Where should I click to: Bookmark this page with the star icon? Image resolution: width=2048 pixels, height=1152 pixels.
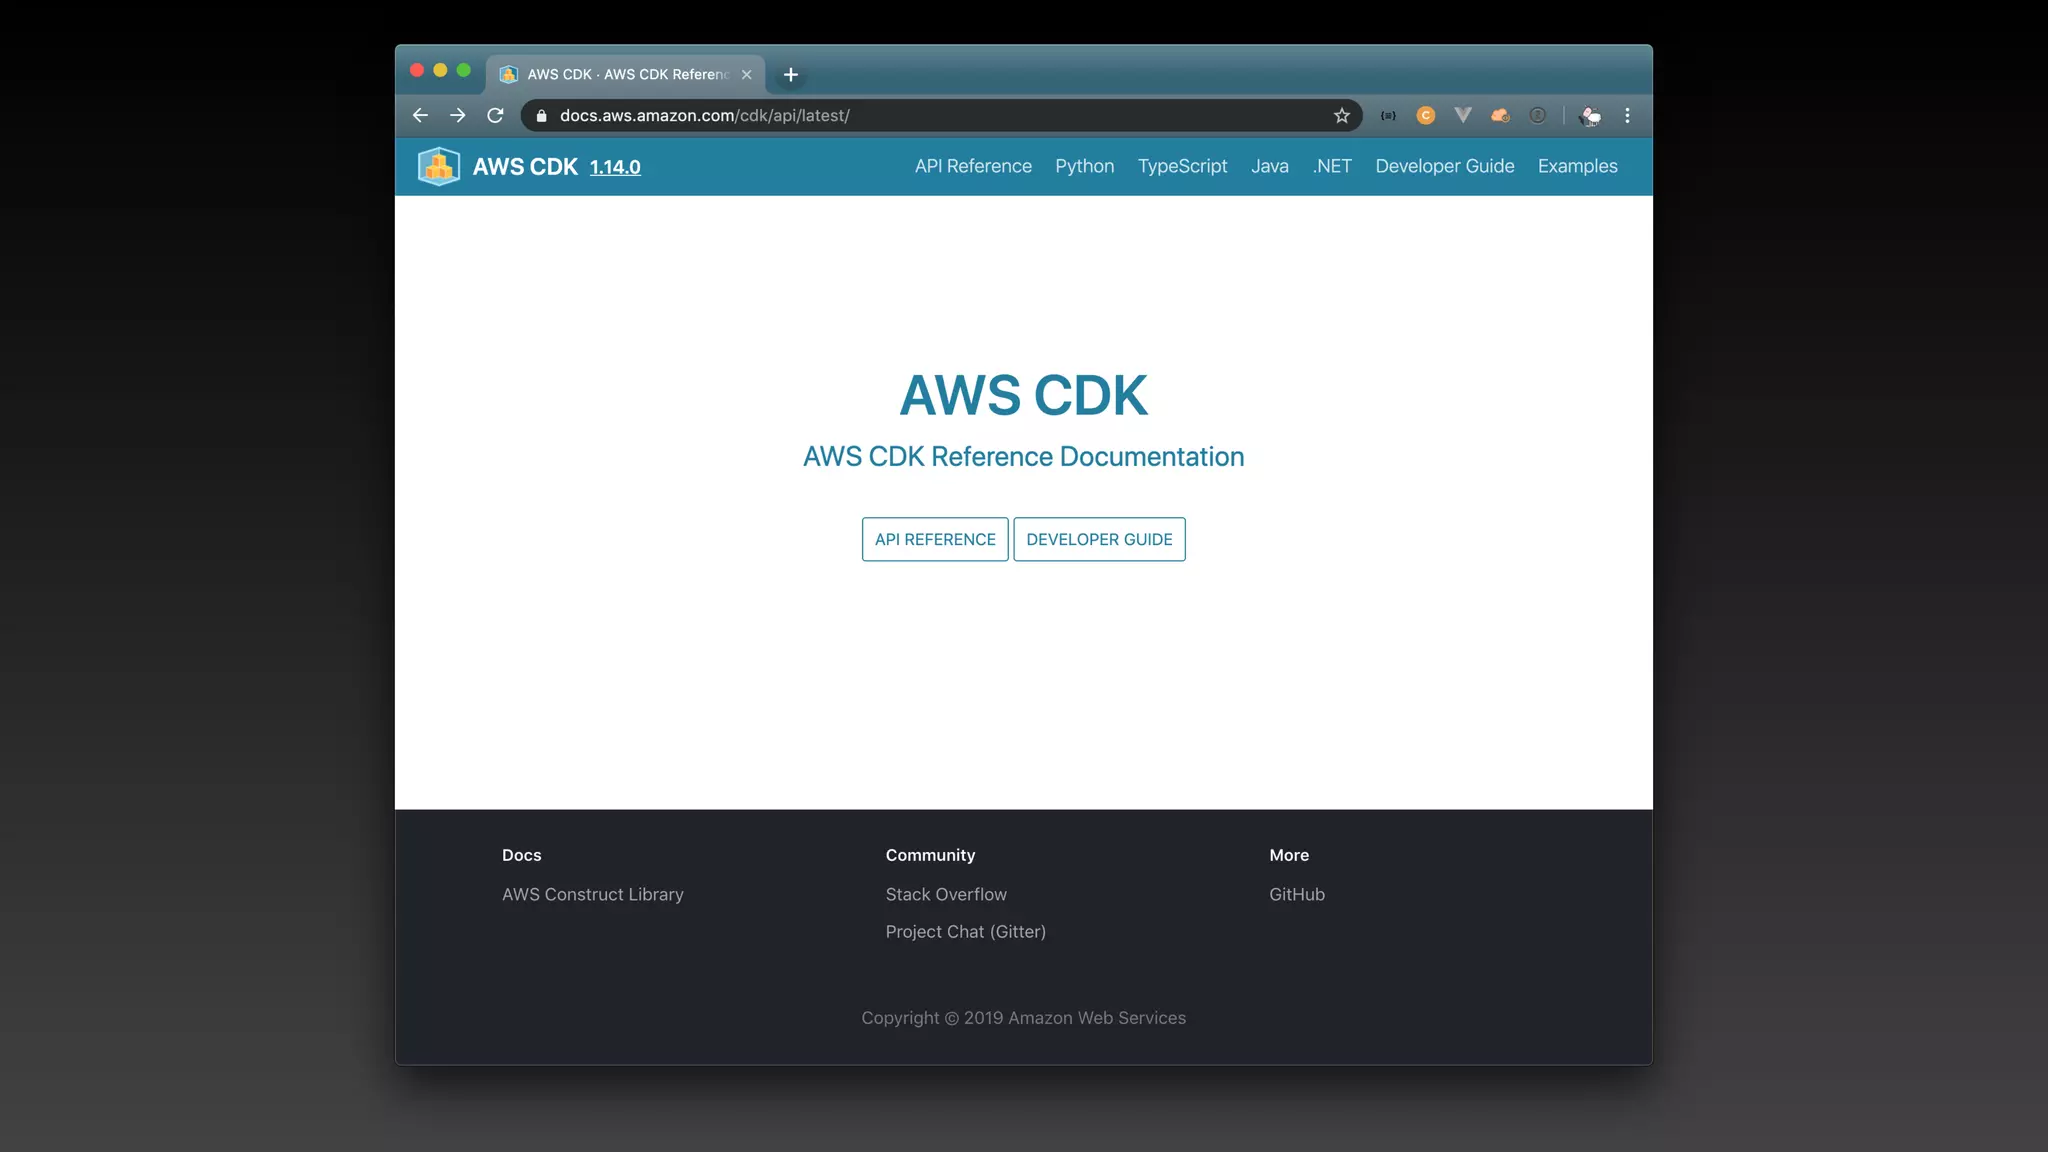pyautogui.click(x=1341, y=116)
